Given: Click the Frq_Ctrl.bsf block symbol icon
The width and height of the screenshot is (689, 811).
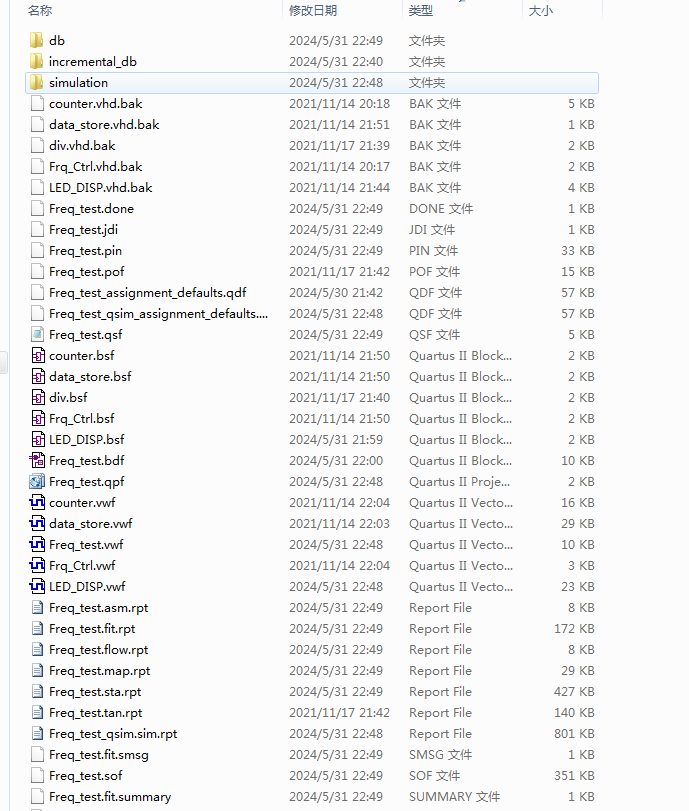Looking at the screenshot, I should pyautogui.click(x=38, y=419).
